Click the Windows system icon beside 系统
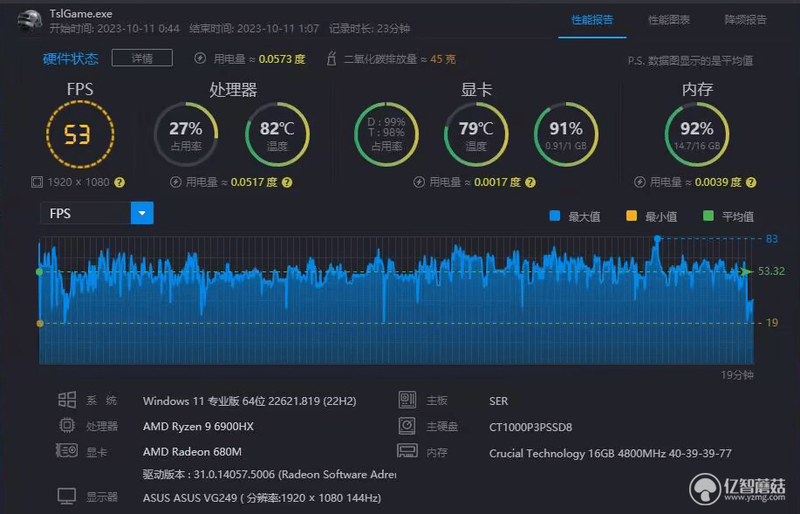The height and width of the screenshot is (514, 800). point(67,400)
